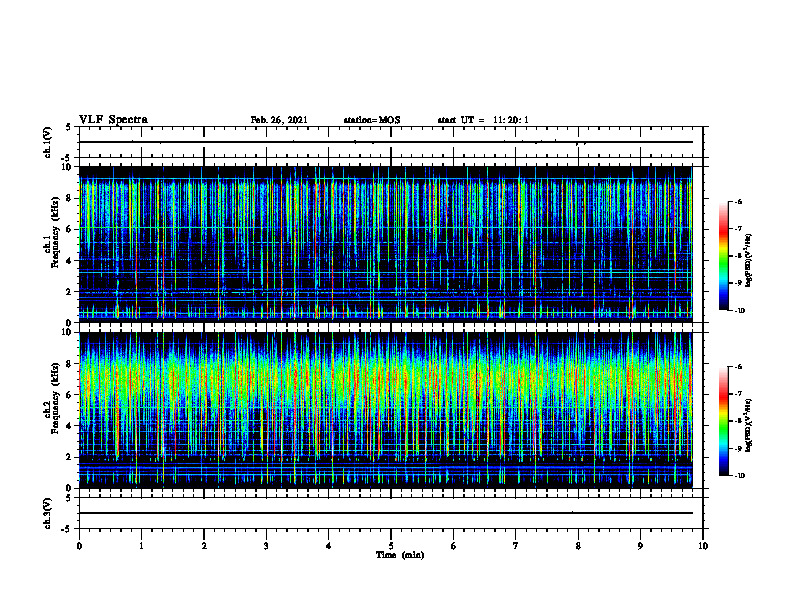This screenshot has width=792, height=612.
Task: Click time axis tick label "5"
Action: pyautogui.click(x=391, y=546)
